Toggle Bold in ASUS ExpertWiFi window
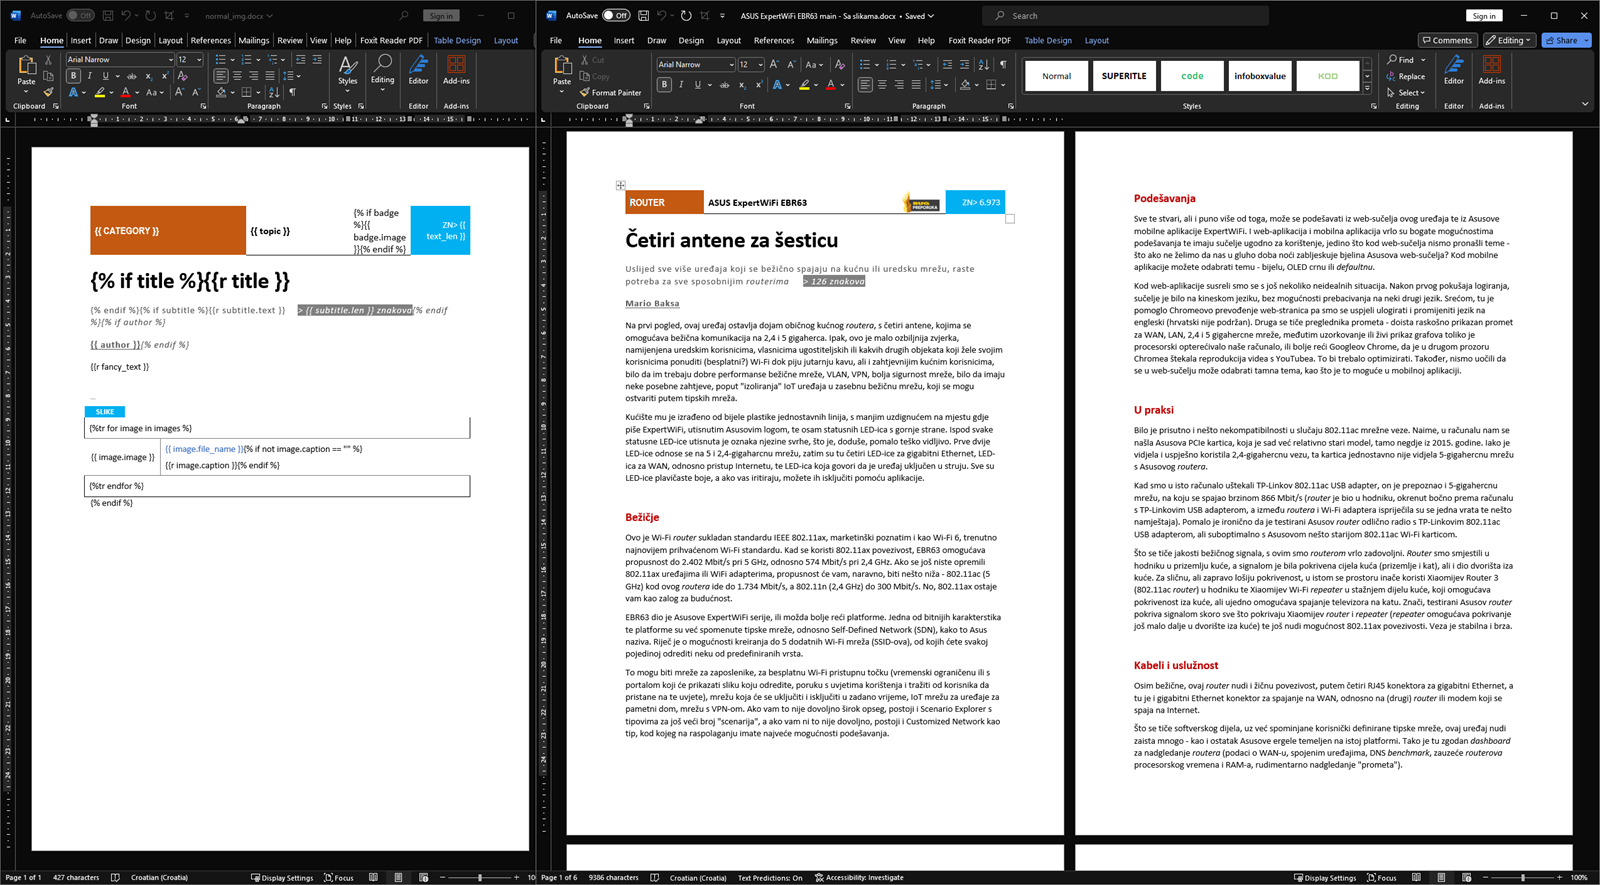 tap(664, 85)
